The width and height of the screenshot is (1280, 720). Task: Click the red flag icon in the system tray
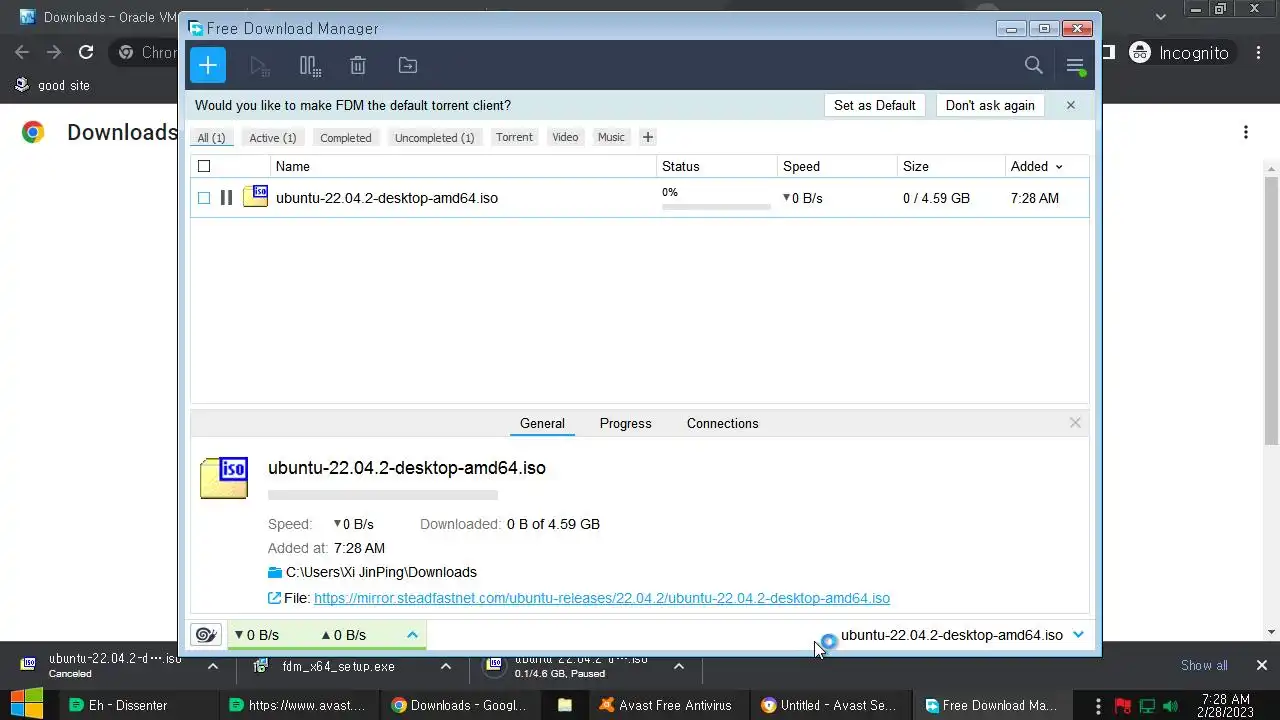[1123, 706]
